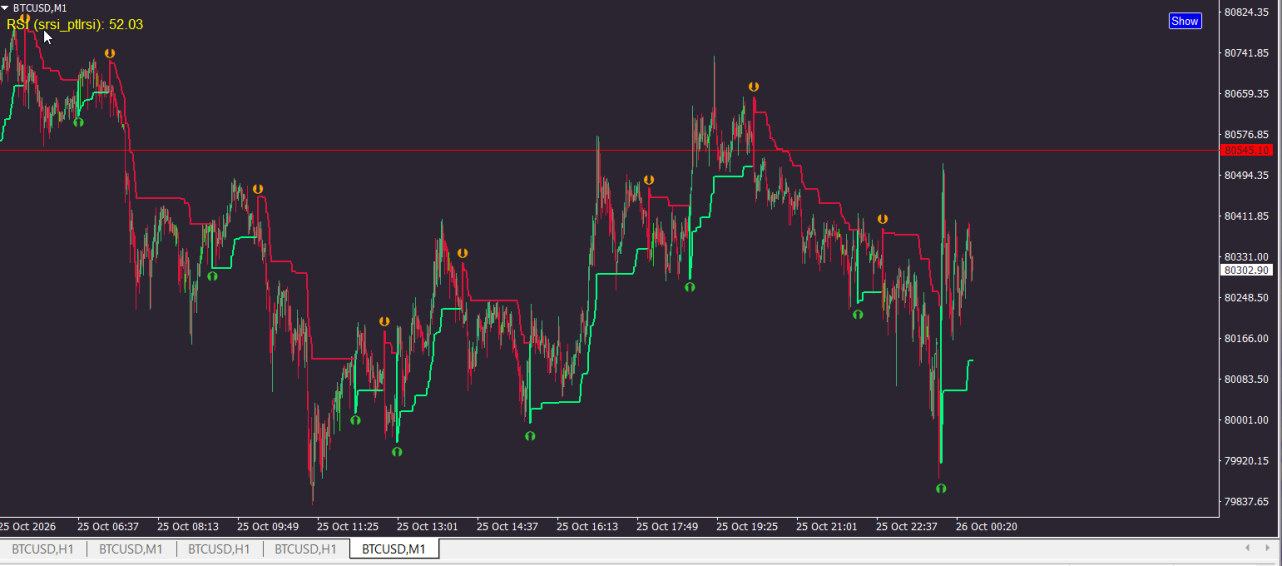Click time label 25 Oct 16:13

588,526
